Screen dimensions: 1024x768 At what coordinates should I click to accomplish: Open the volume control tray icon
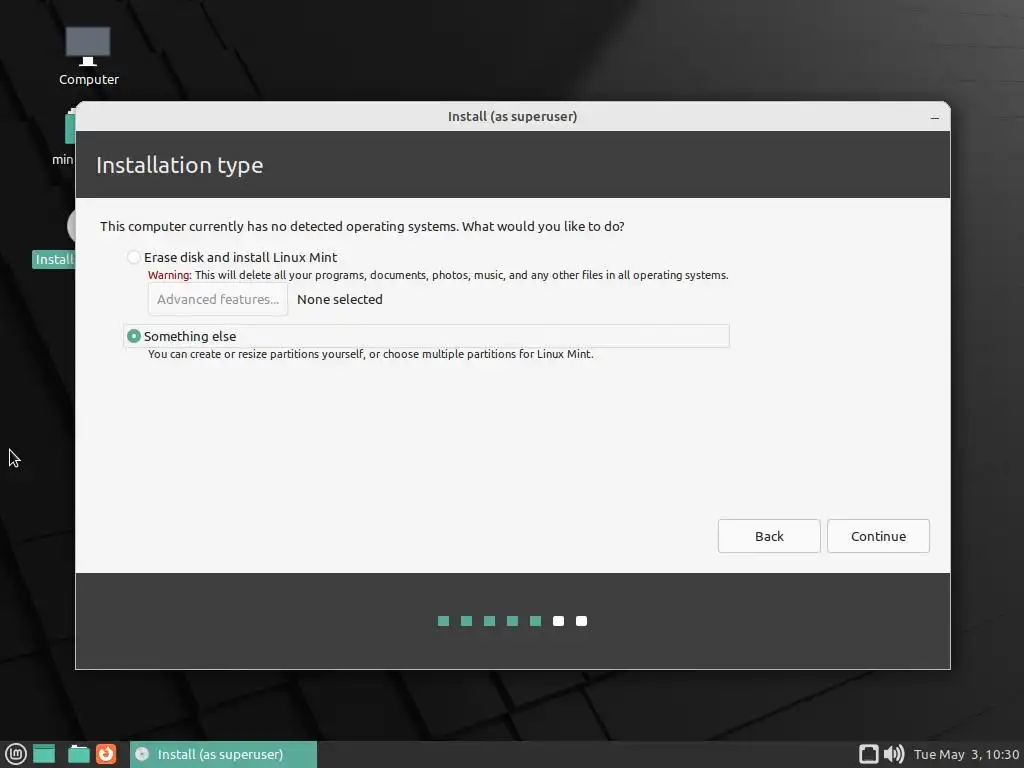pos(894,754)
